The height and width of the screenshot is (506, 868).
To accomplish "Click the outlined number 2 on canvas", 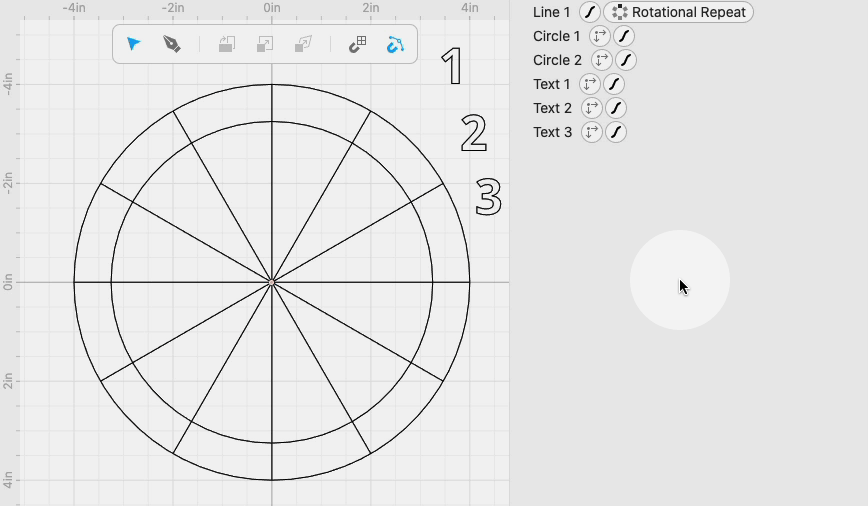I will [474, 133].
